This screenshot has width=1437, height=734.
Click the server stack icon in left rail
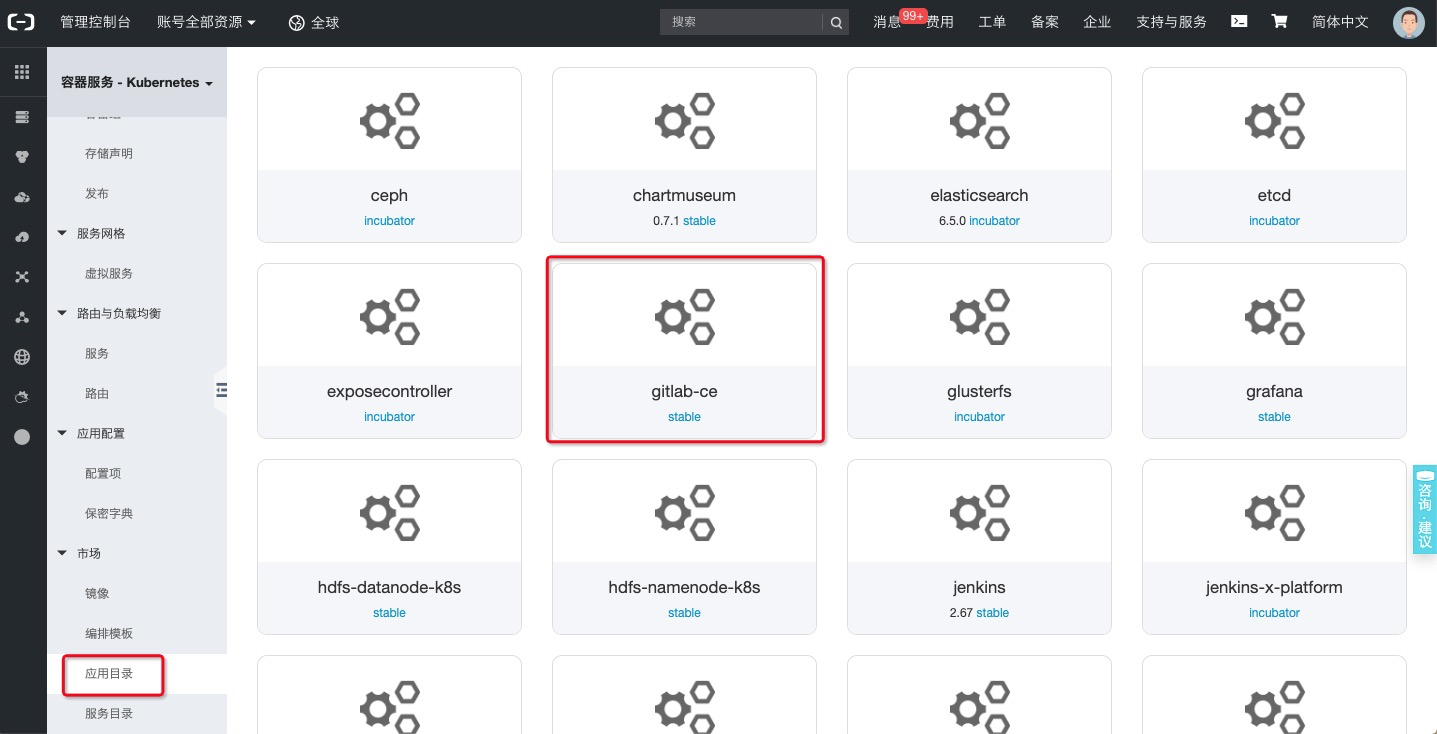pos(22,117)
